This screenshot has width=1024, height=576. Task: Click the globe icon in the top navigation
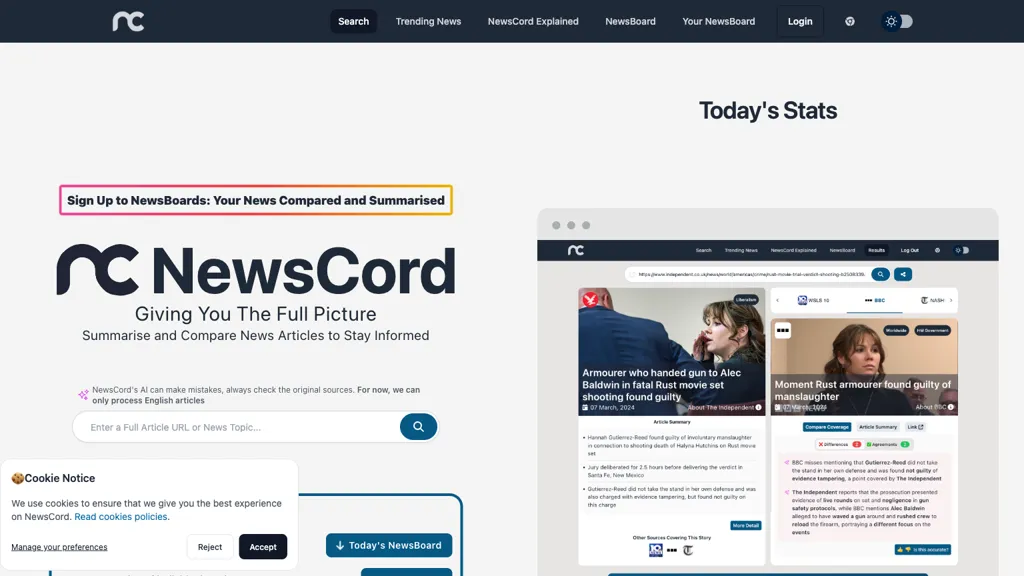point(849,21)
